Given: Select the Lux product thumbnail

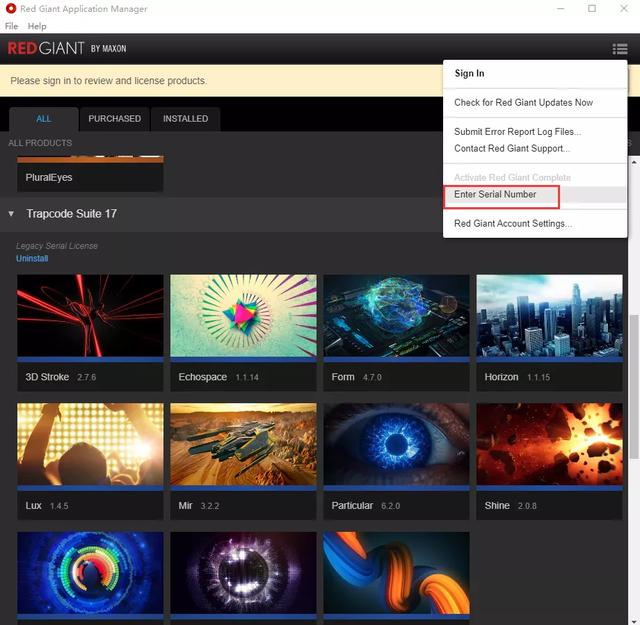Looking at the screenshot, I should pyautogui.click(x=90, y=444).
